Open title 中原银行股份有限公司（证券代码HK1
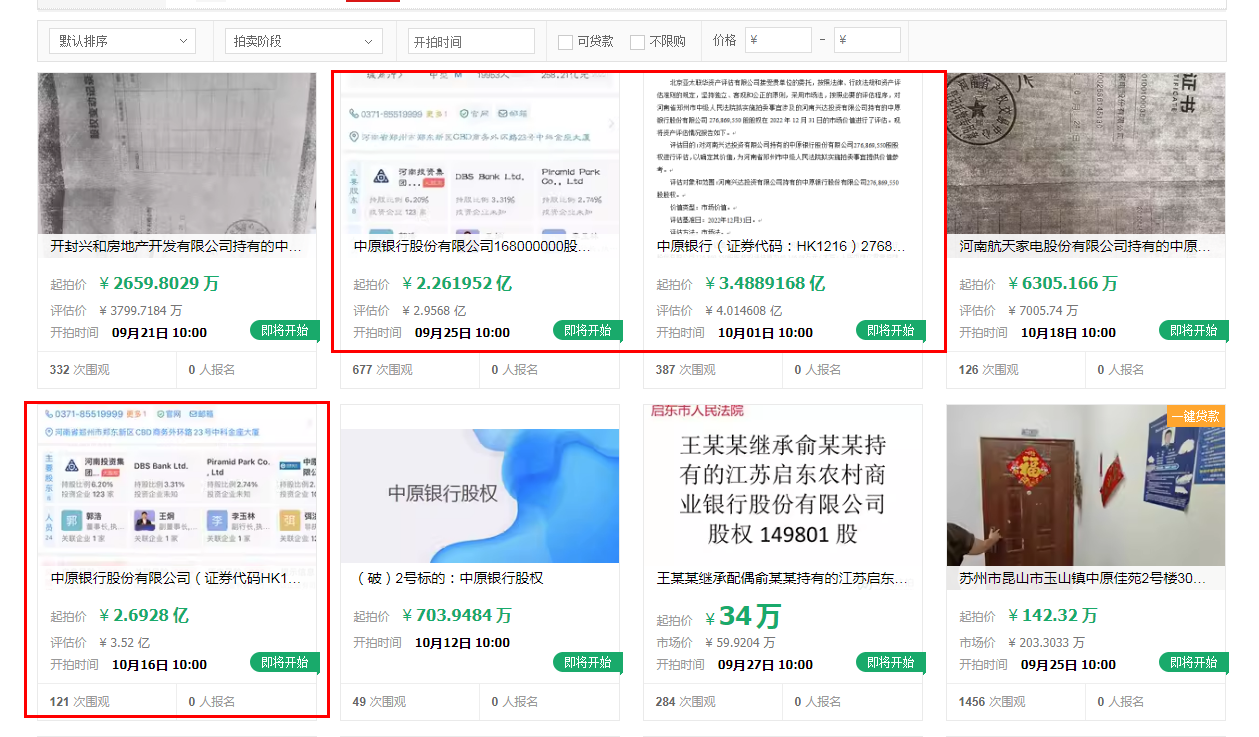1259x737 pixels. pos(176,578)
